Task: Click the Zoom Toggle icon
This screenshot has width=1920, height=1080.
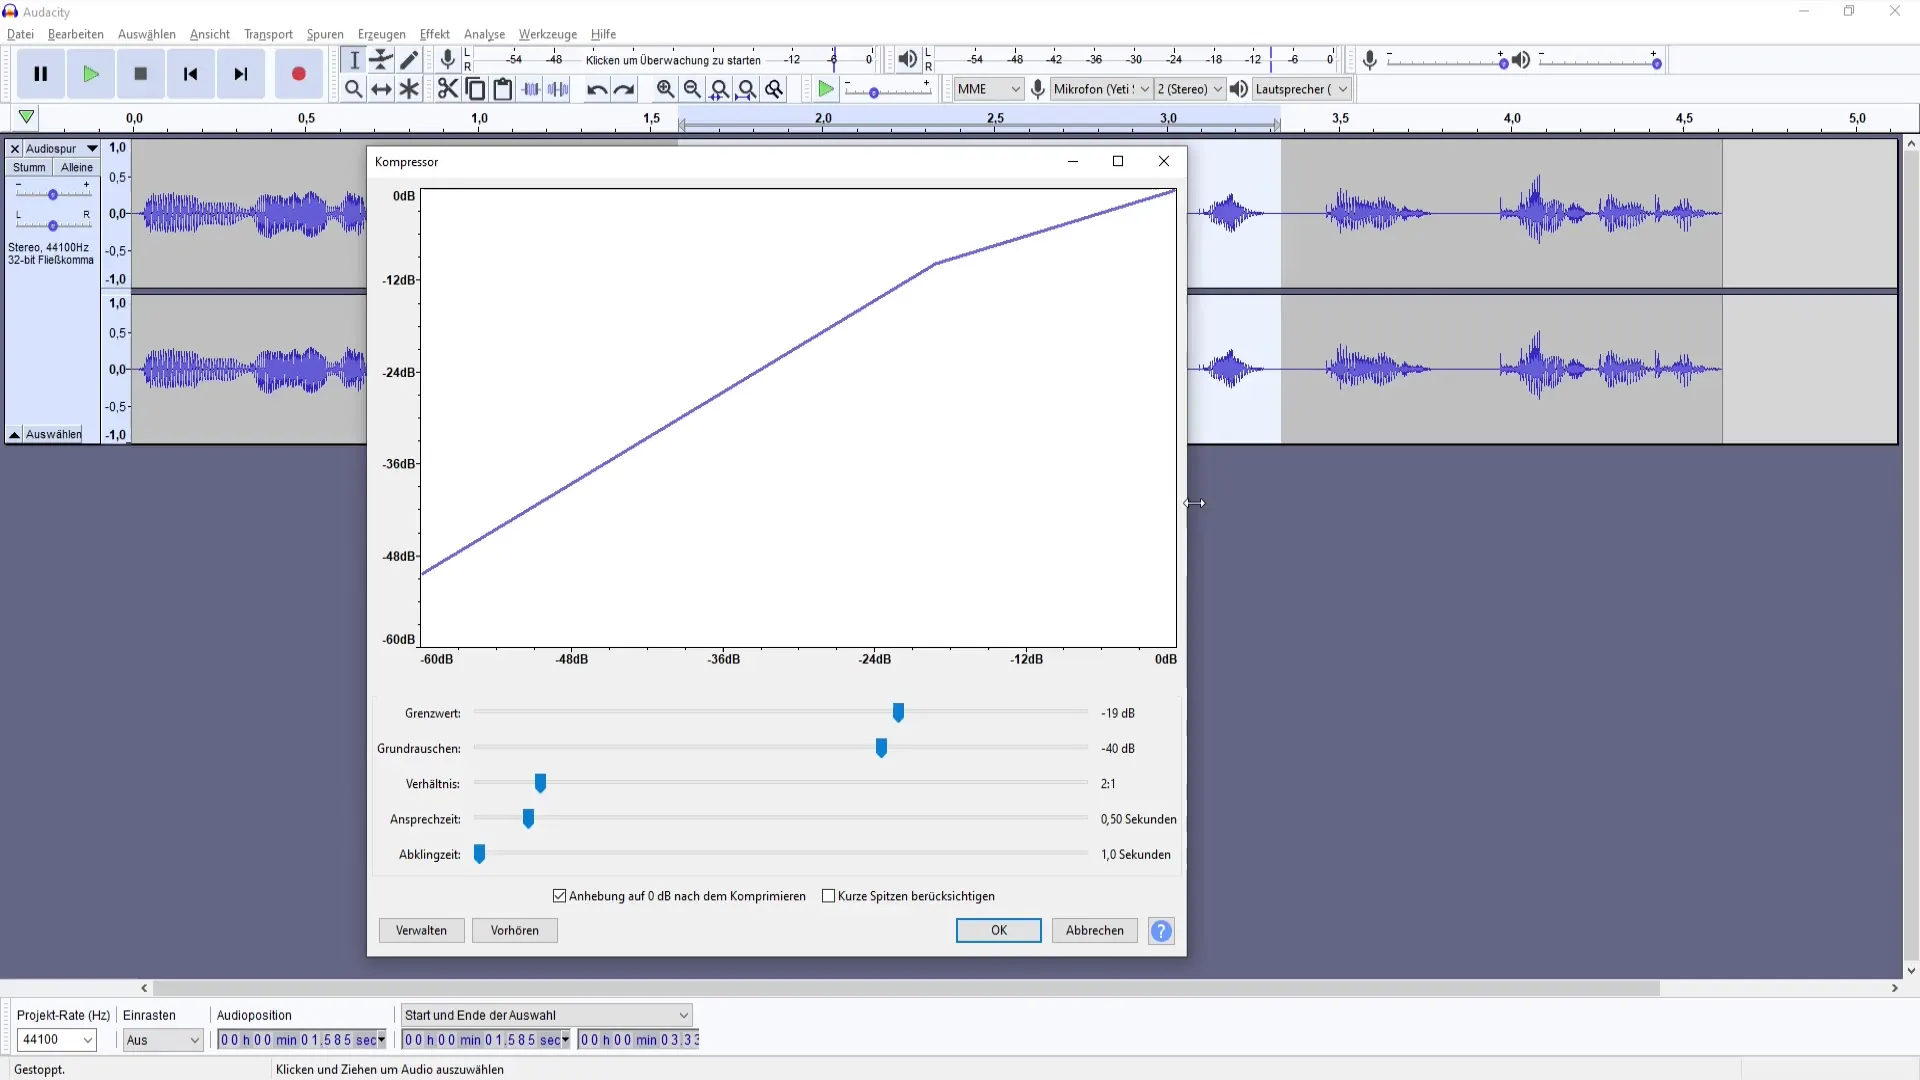Action: click(x=774, y=89)
